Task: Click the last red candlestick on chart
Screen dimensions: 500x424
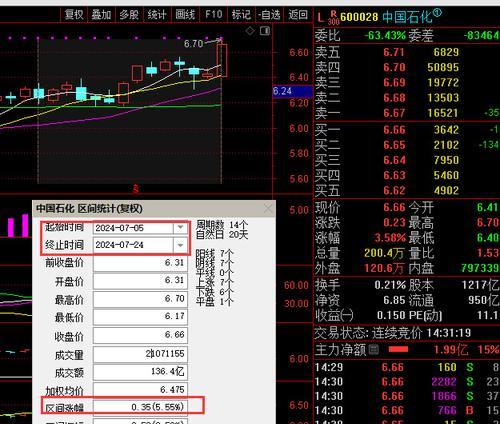Action: tap(222, 60)
